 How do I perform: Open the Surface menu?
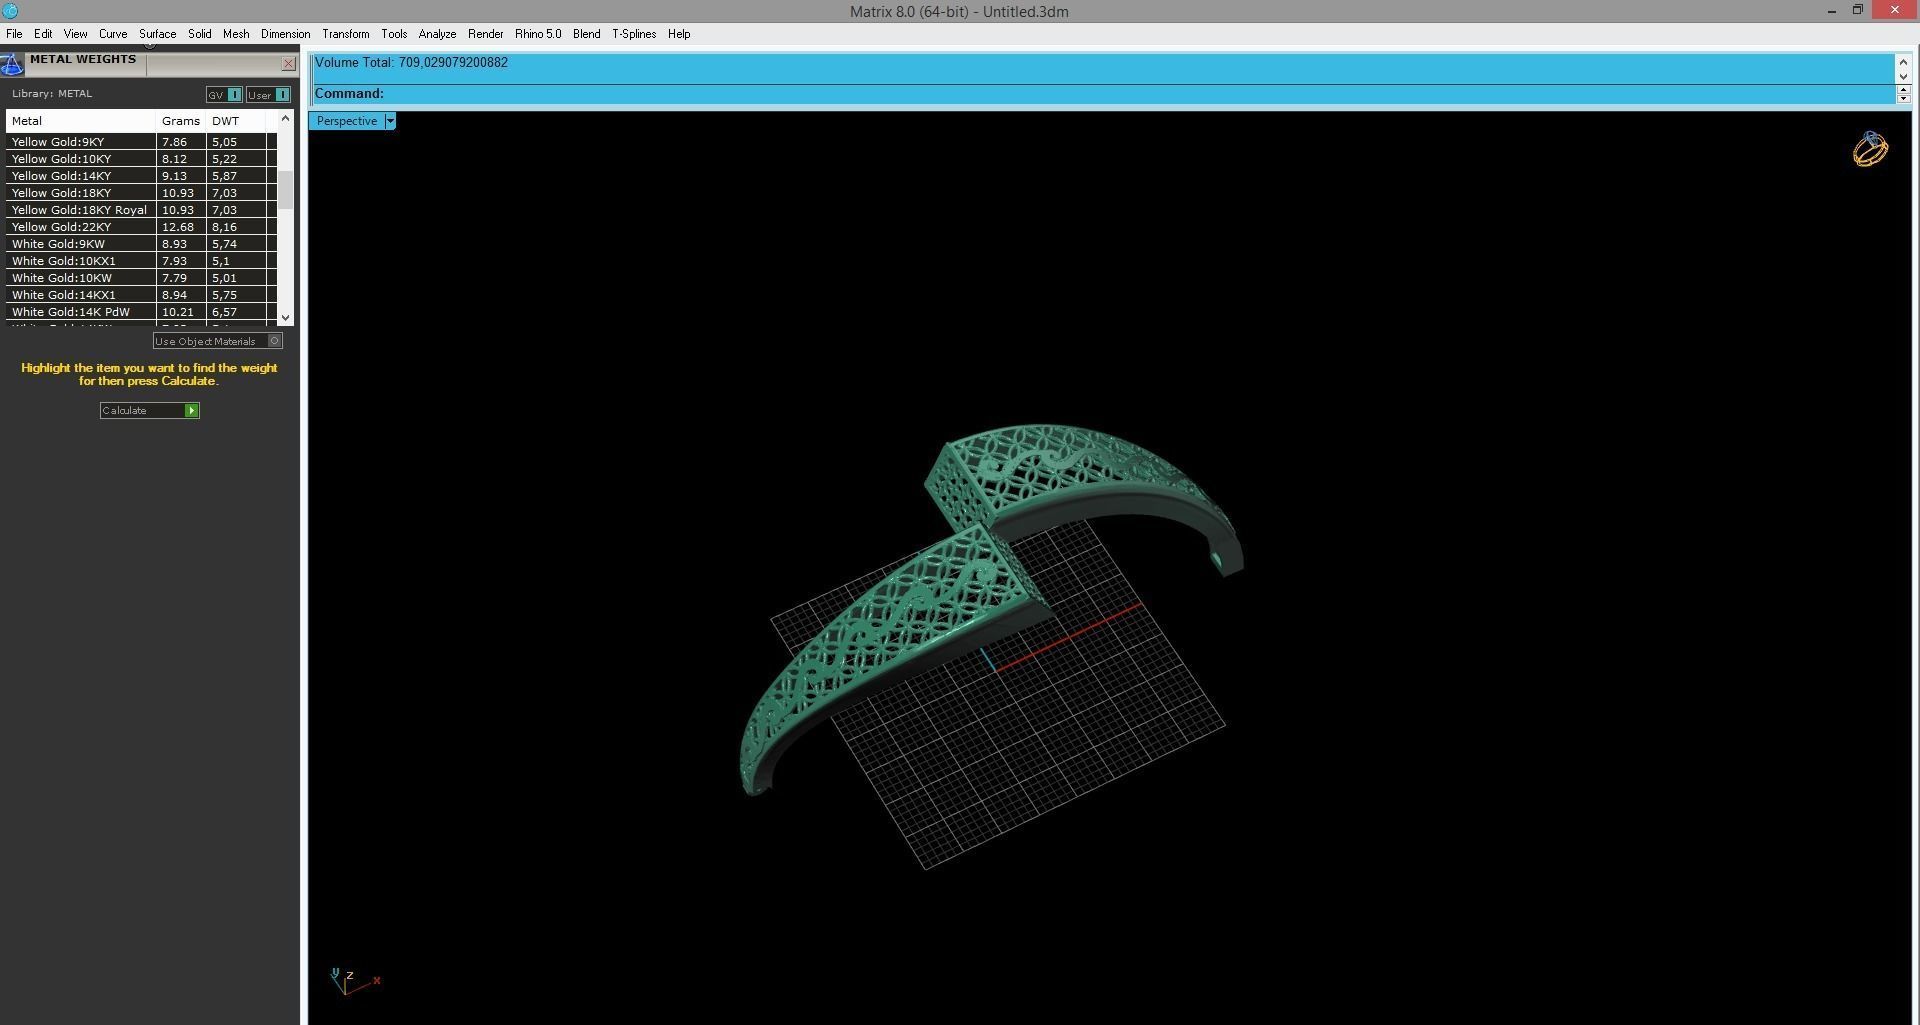point(157,34)
